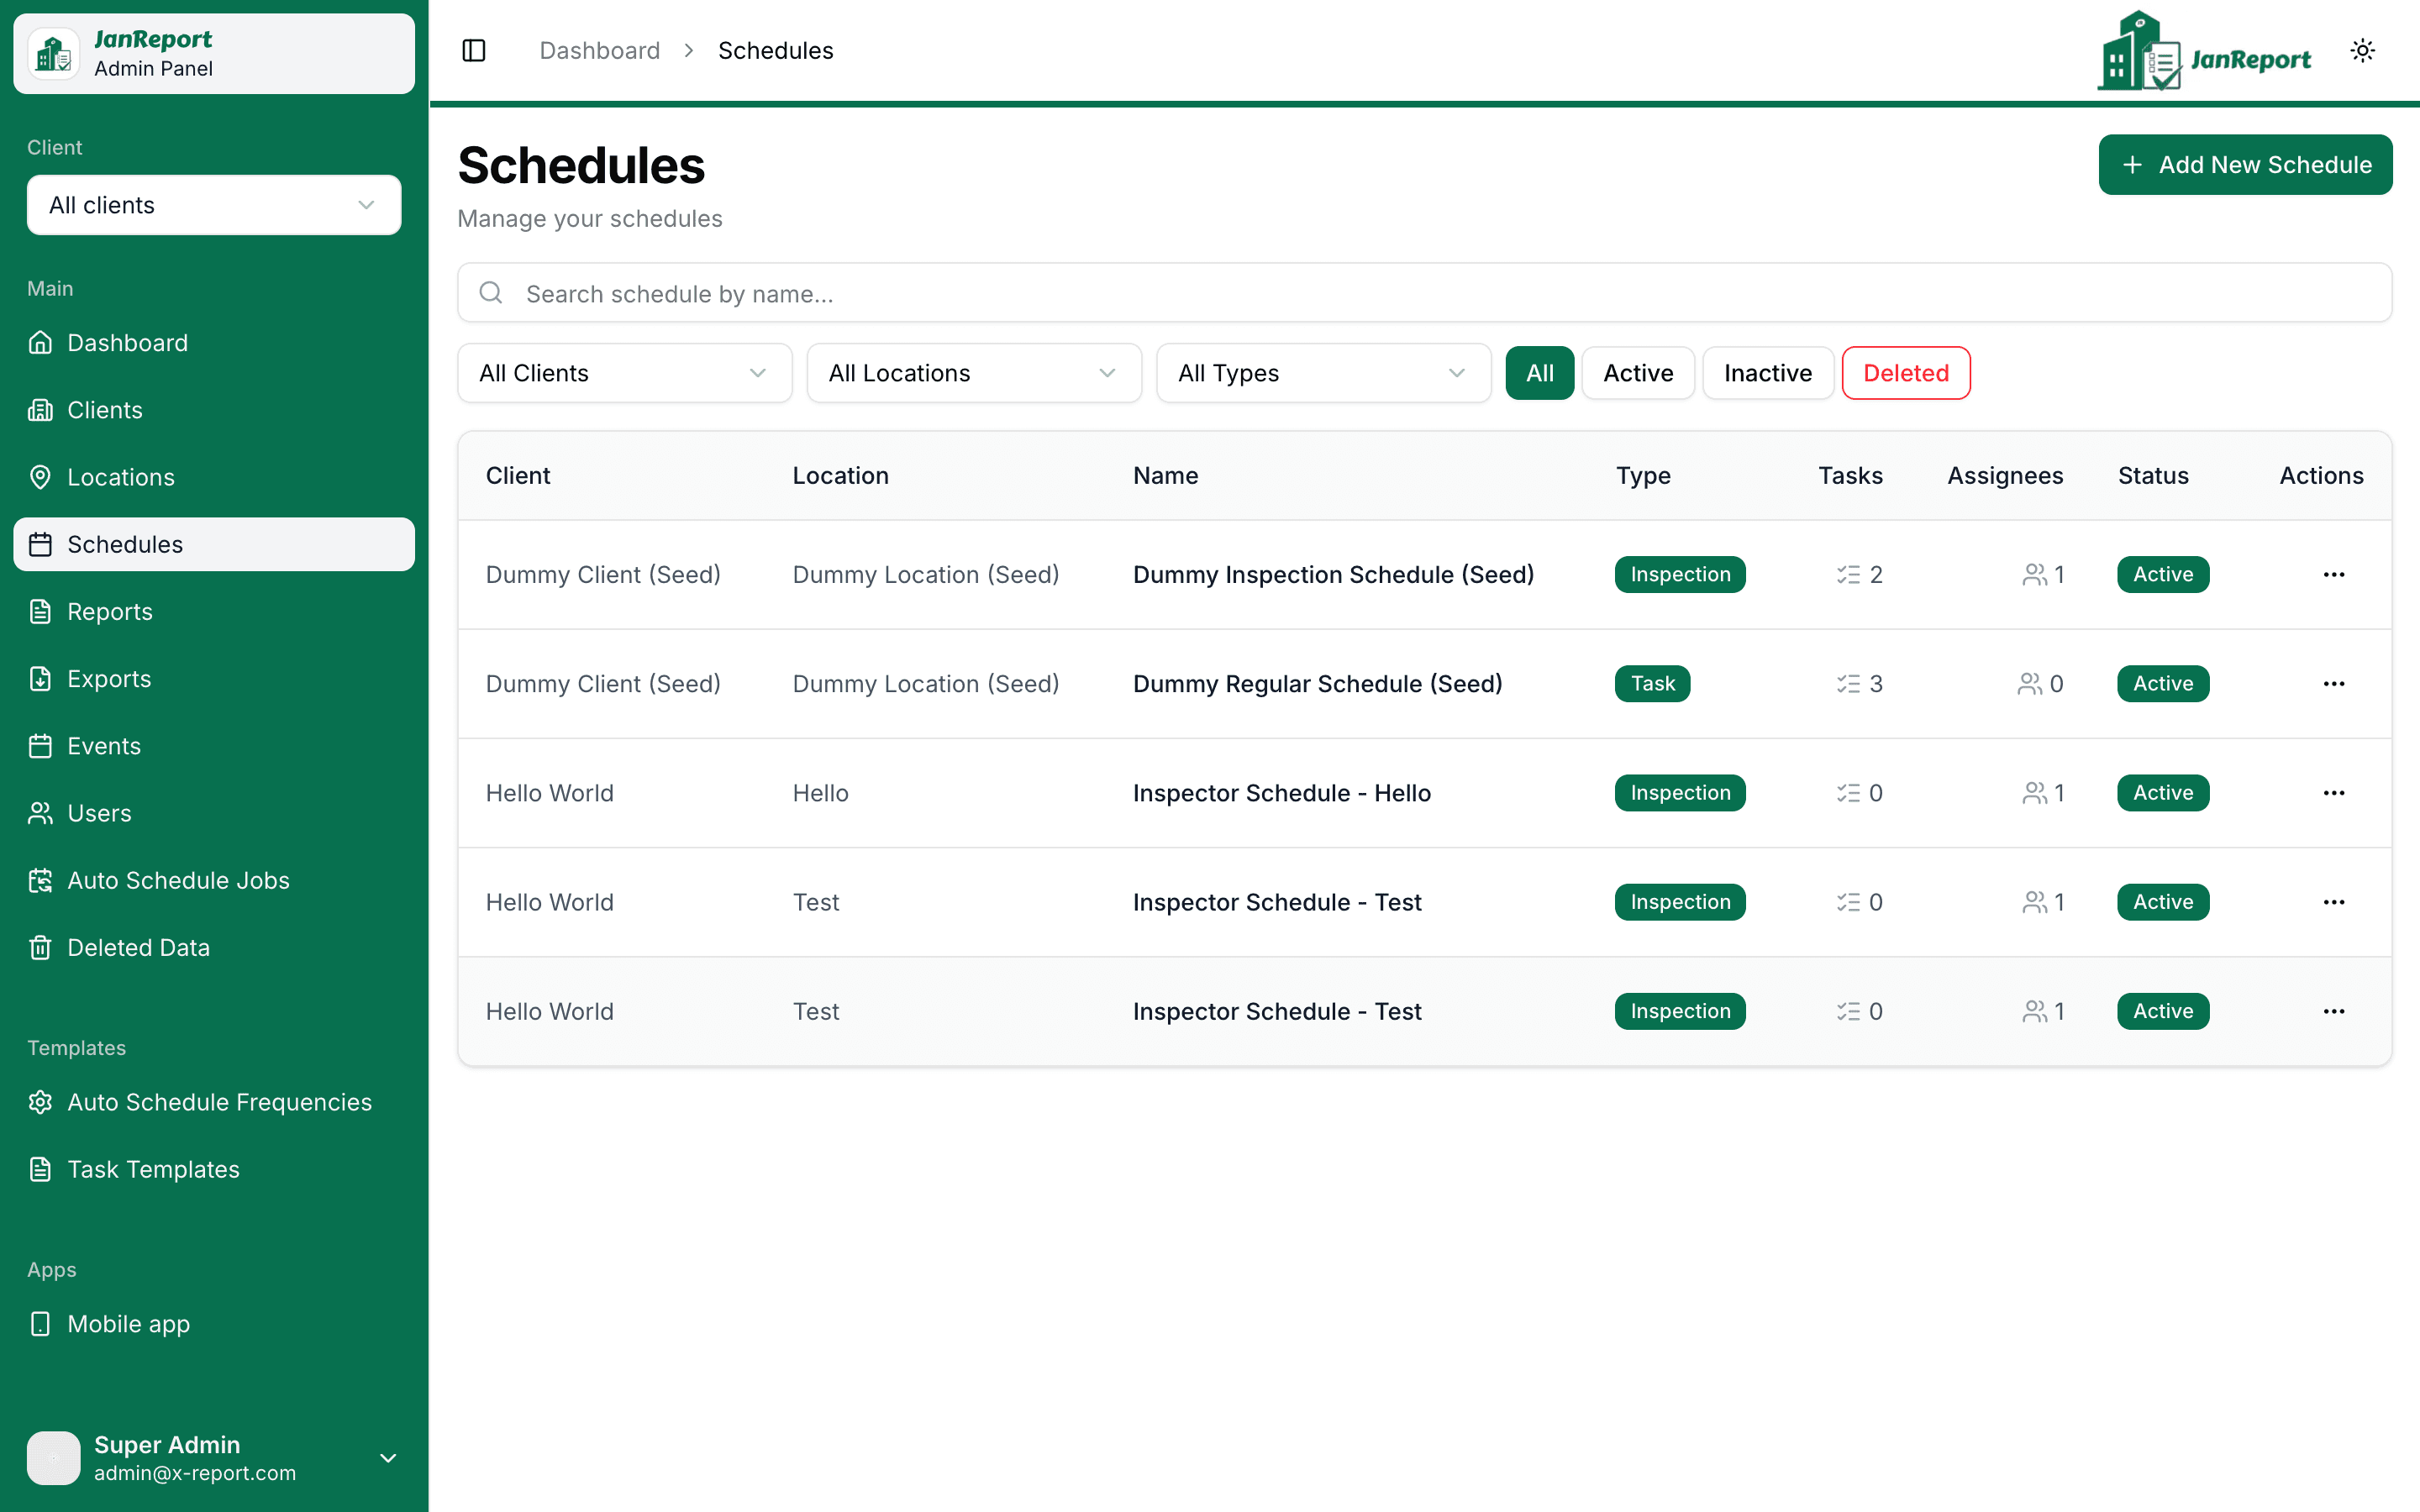The image size is (2420, 1512).
Task: Click the Dashboard home icon in sidebar
Action: coord(40,343)
